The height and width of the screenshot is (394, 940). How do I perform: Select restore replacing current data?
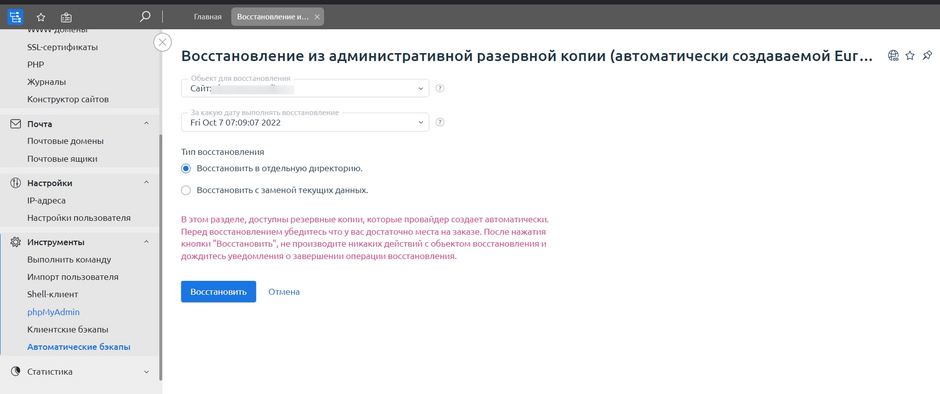tap(186, 191)
